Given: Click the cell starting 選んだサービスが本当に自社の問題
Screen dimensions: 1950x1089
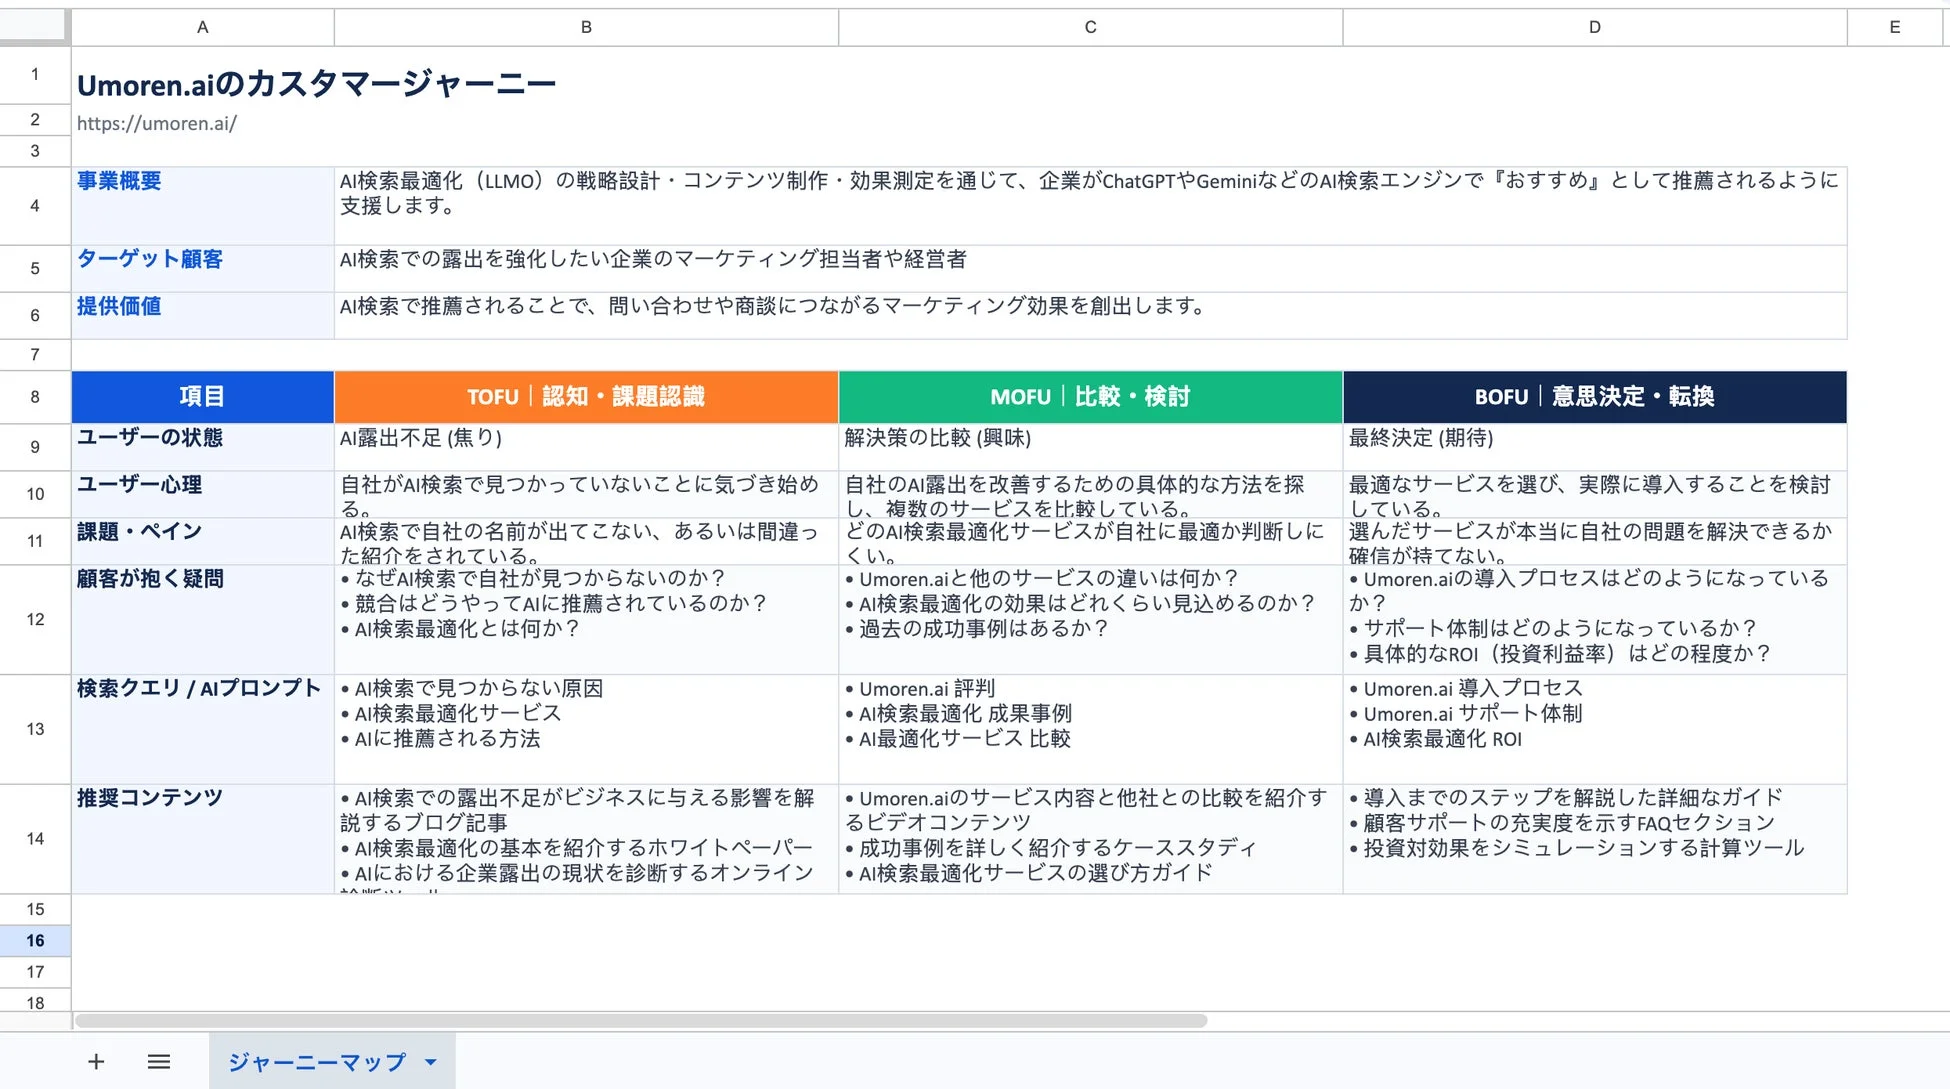Looking at the screenshot, I should 1594,541.
